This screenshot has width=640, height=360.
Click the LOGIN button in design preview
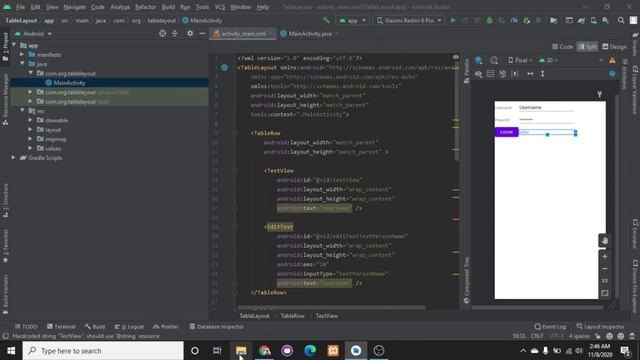coord(507,132)
